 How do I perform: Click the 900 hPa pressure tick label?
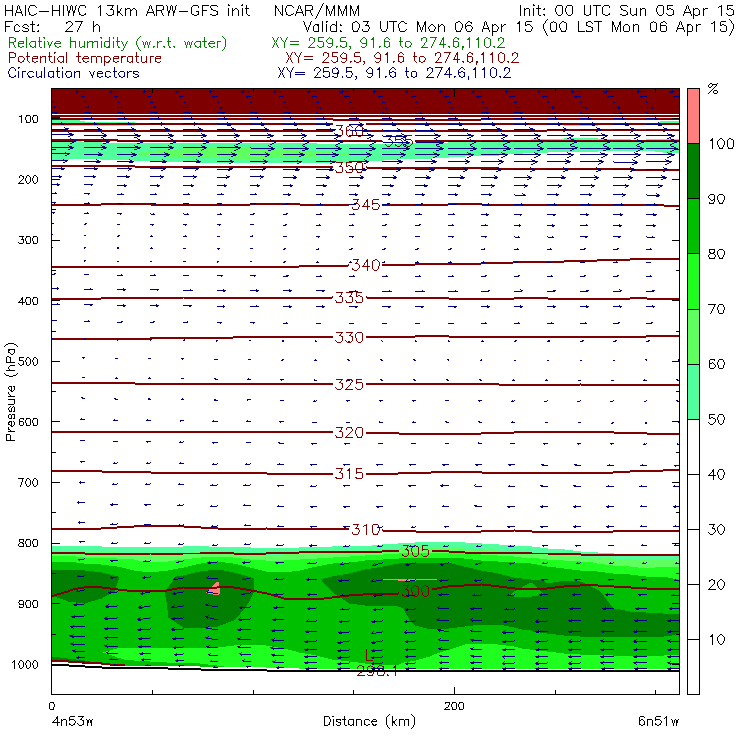(28, 604)
